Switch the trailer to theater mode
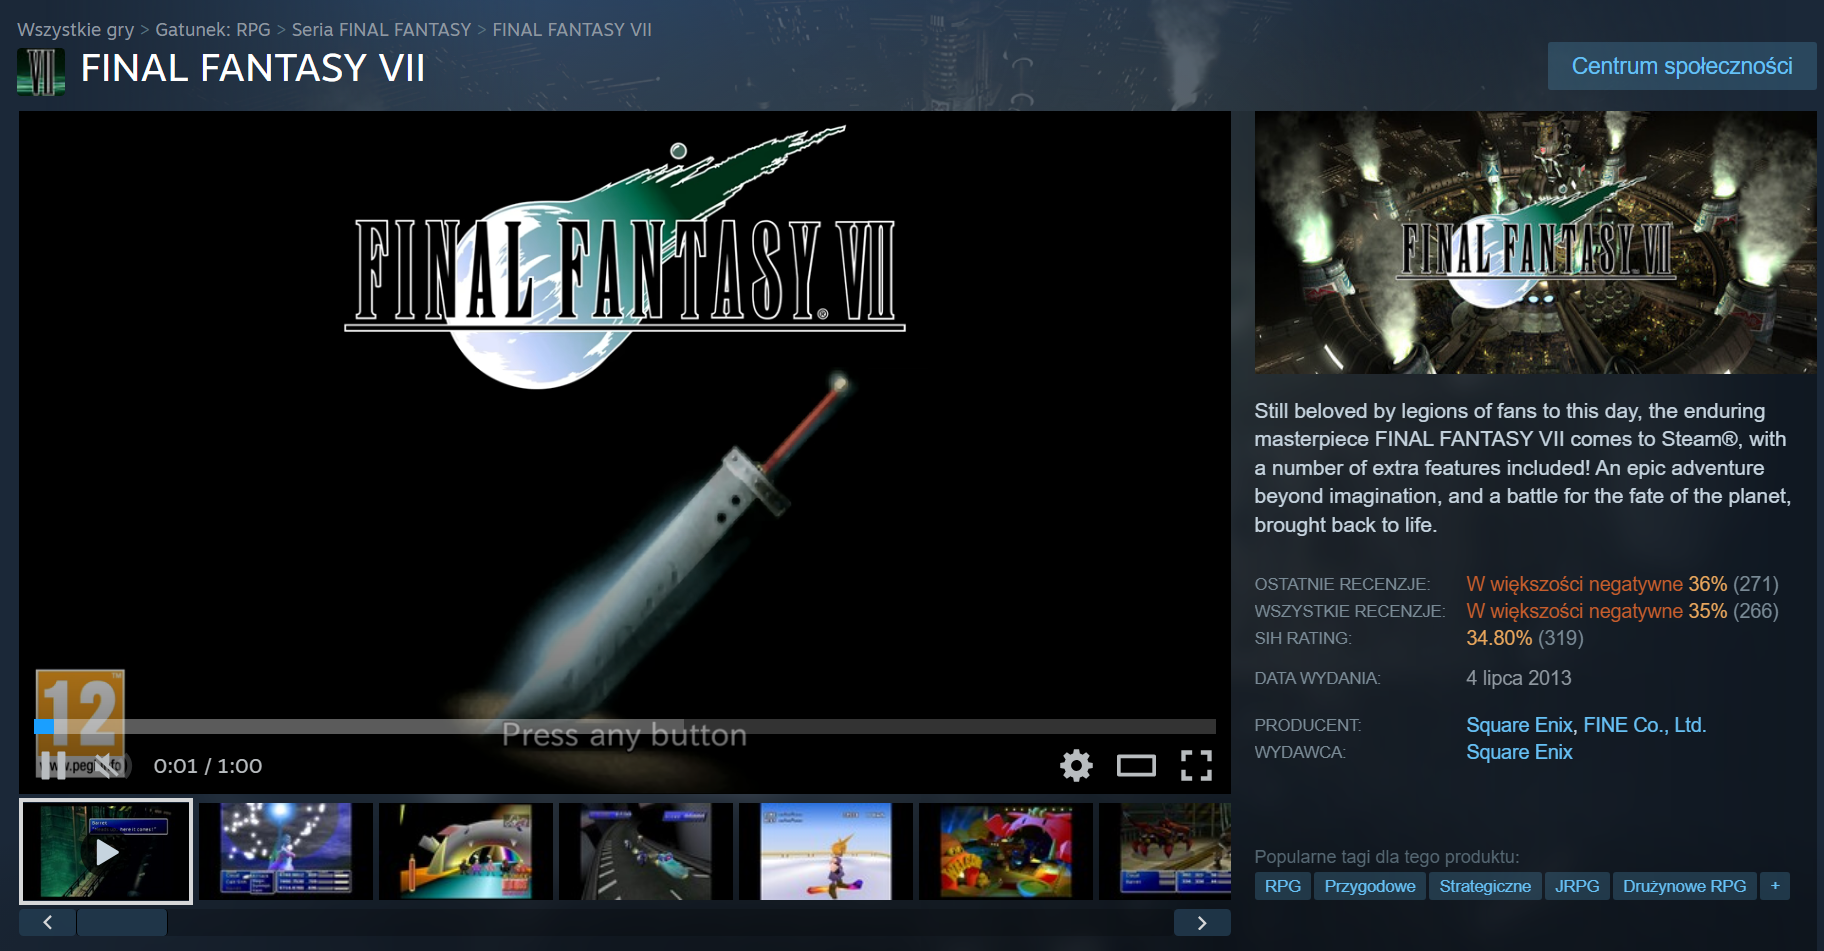 point(1136,765)
